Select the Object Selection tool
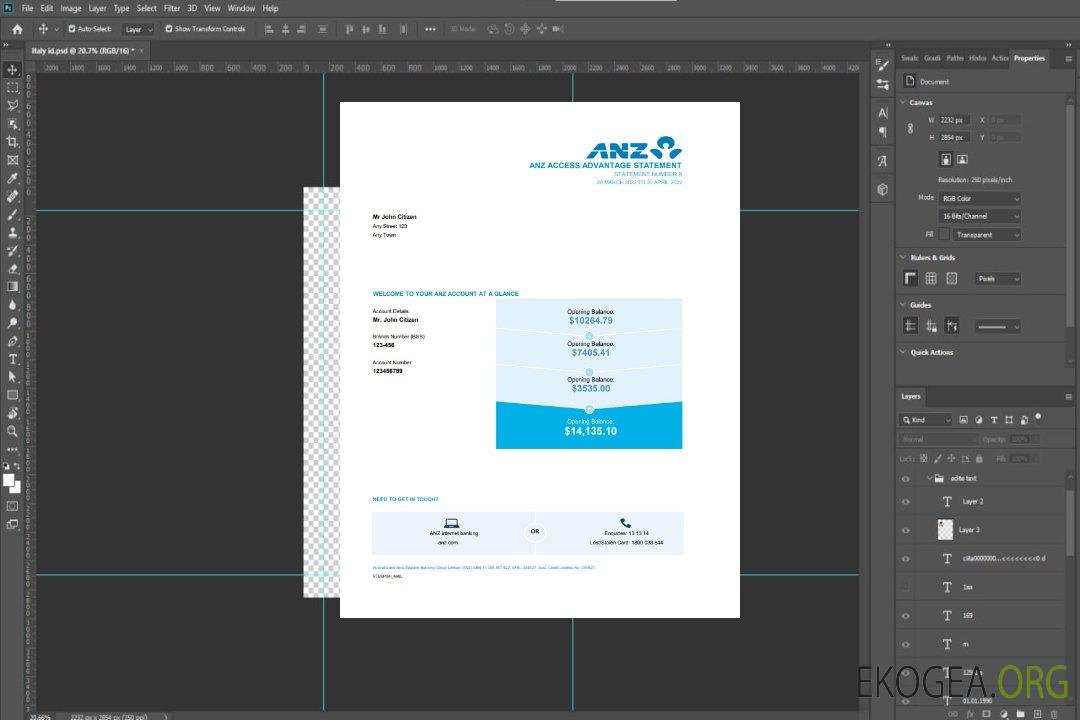The width and height of the screenshot is (1080, 720). [12, 124]
